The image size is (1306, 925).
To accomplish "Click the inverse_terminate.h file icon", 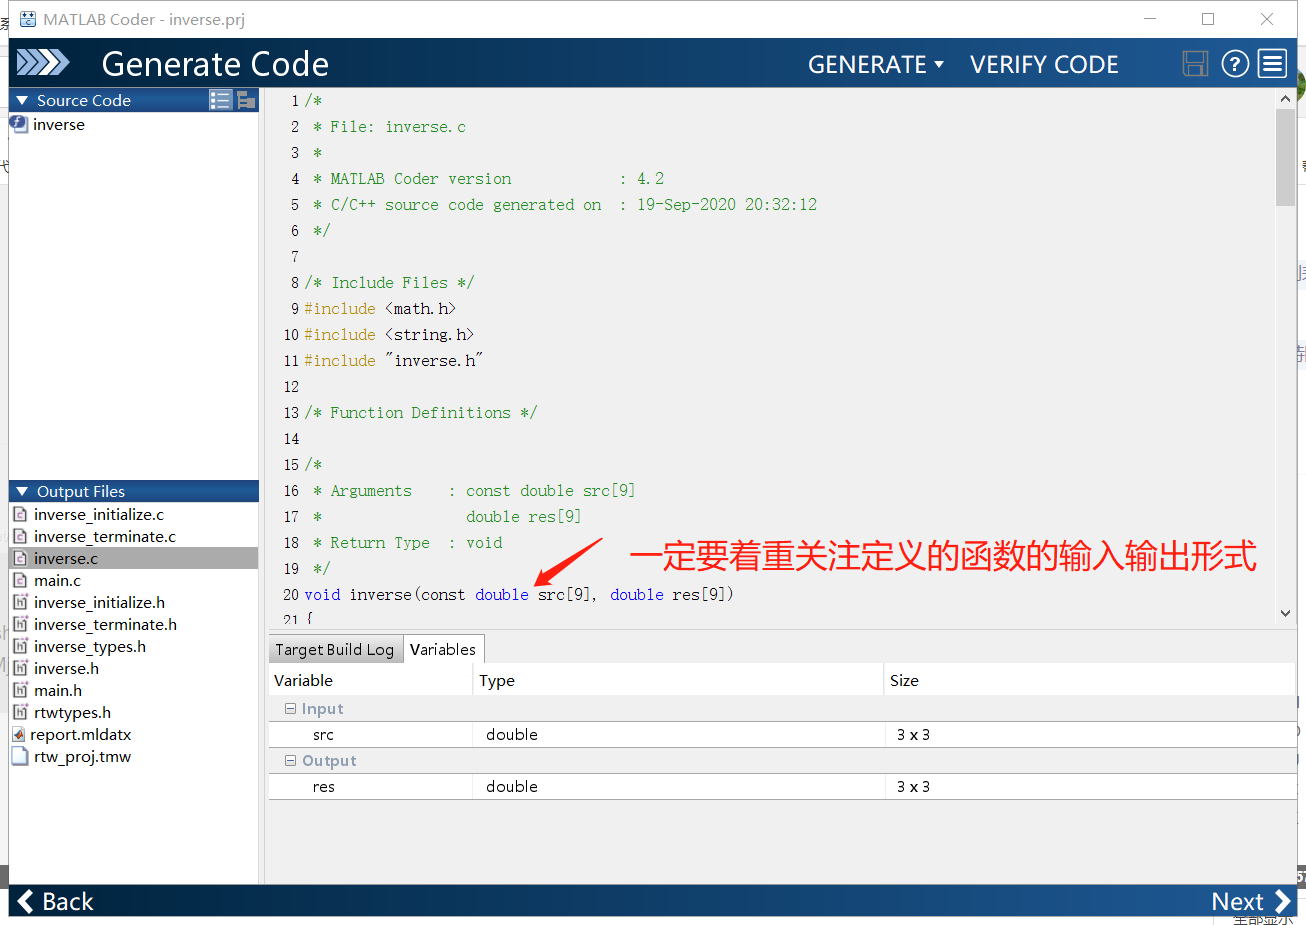I will [x=20, y=624].
